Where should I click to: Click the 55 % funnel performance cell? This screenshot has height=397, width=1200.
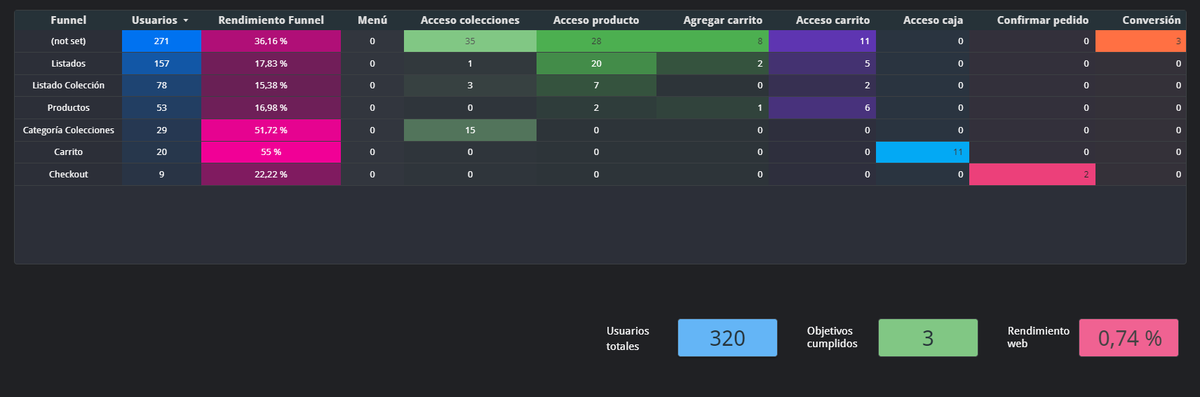click(271, 152)
